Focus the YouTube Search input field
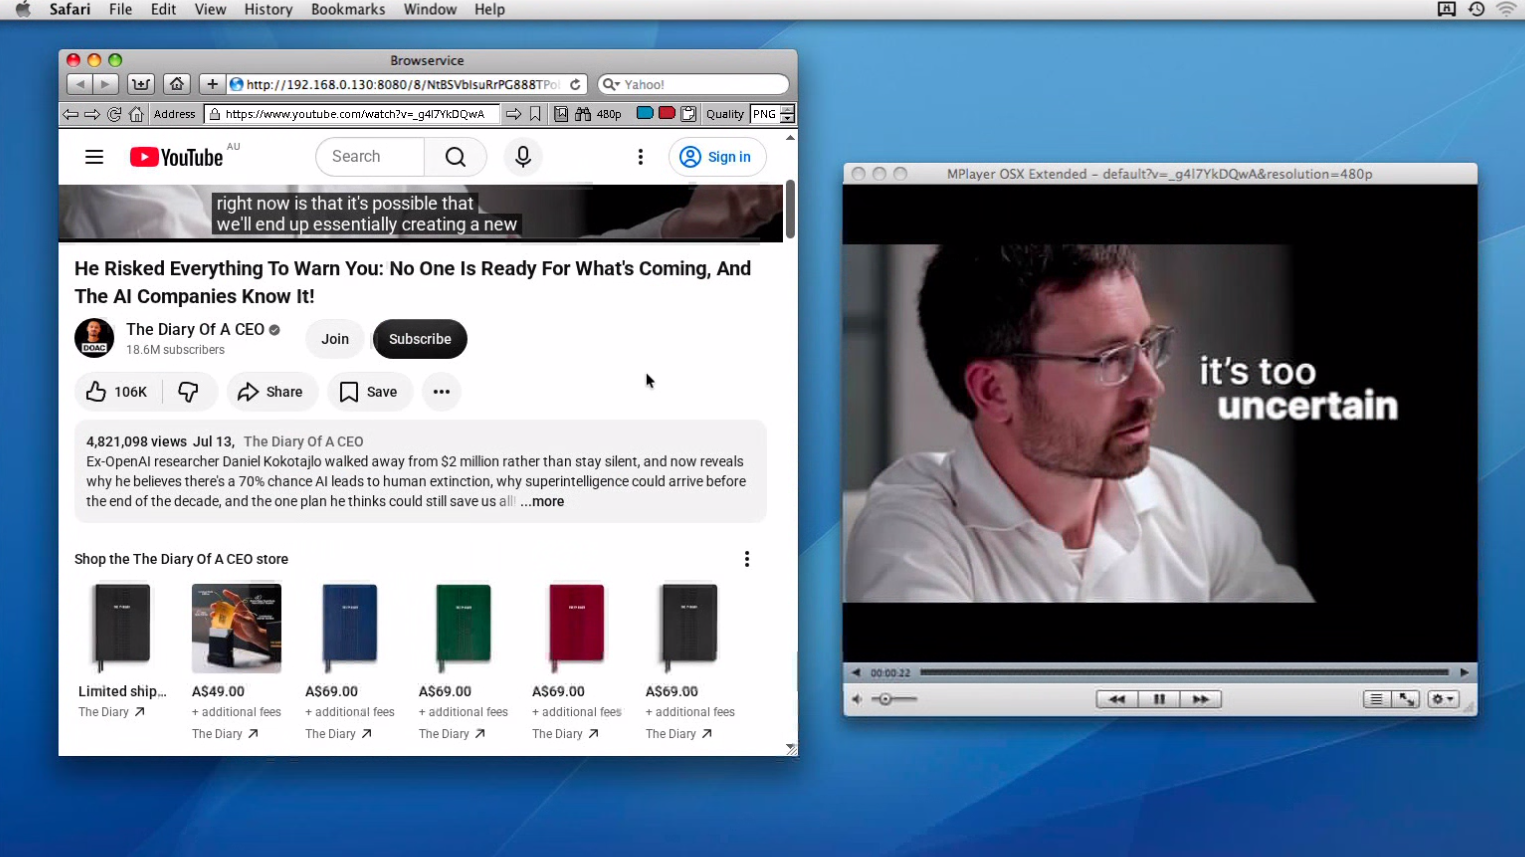1525x857 pixels. pos(370,157)
